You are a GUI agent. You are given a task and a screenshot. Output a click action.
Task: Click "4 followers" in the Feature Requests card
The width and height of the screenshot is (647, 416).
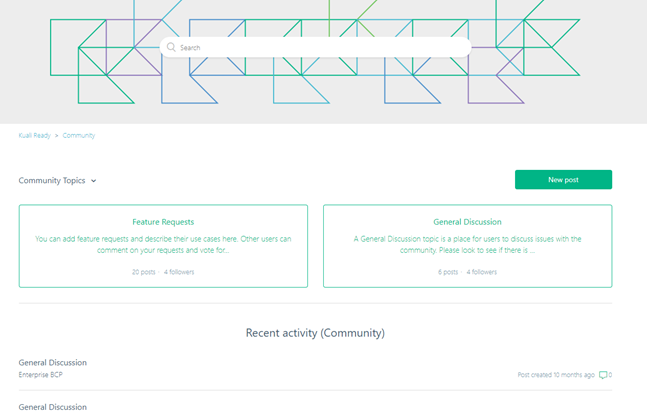coord(179,272)
